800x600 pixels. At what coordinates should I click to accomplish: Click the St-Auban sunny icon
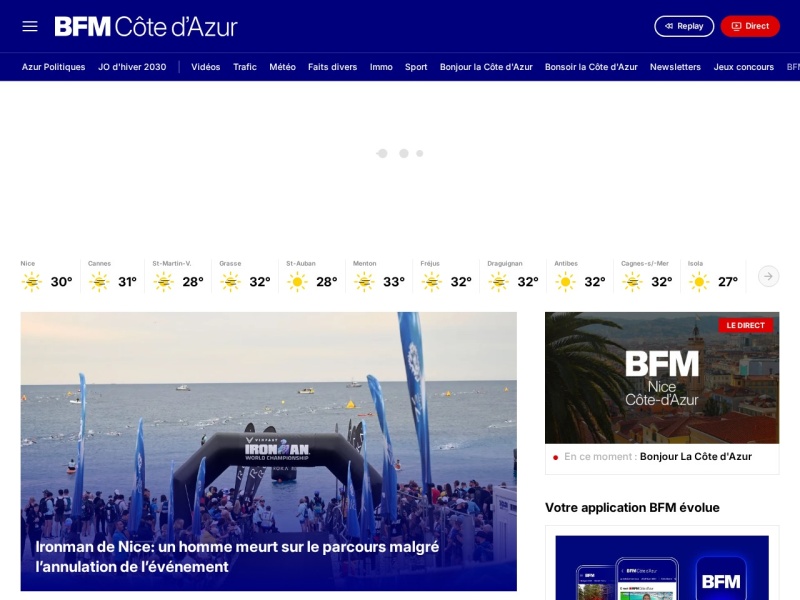pyautogui.click(x=297, y=282)
